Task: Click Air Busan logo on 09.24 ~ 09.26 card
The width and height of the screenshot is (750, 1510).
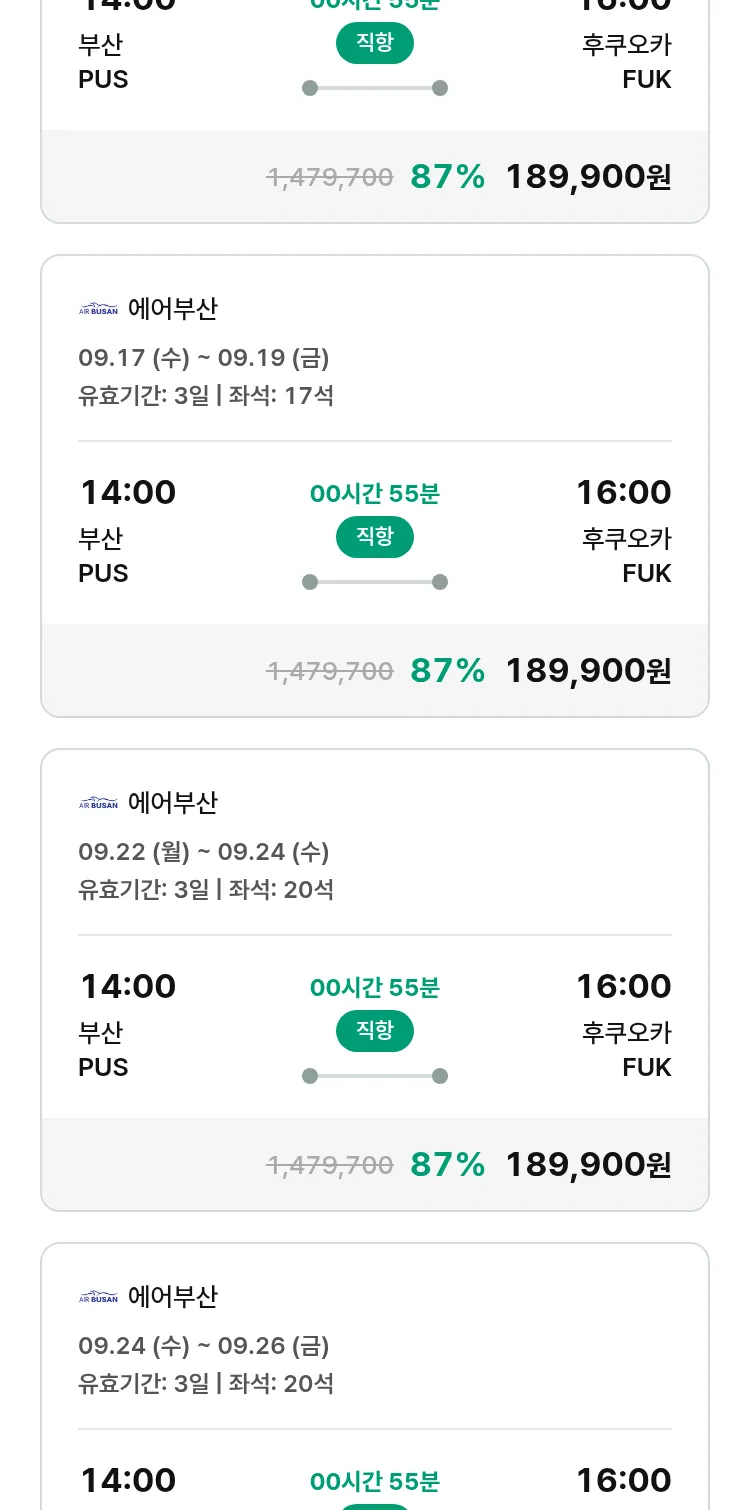Action: (98, 1297)
